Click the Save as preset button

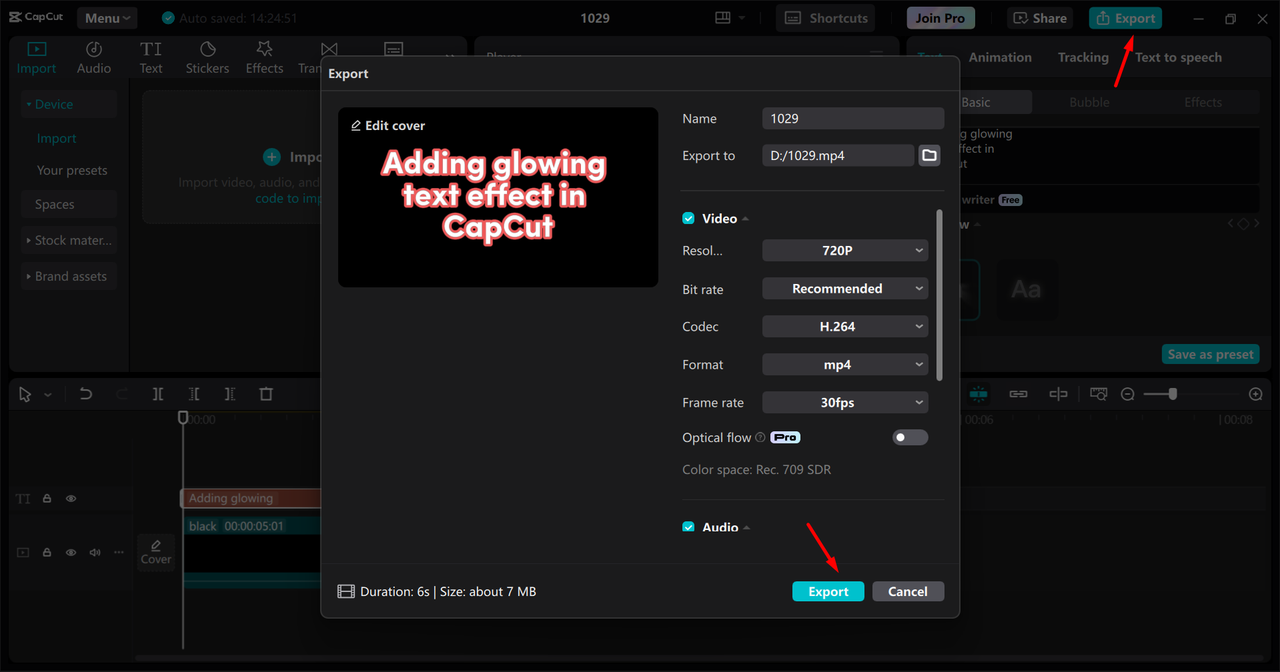tap(1210, 355)
